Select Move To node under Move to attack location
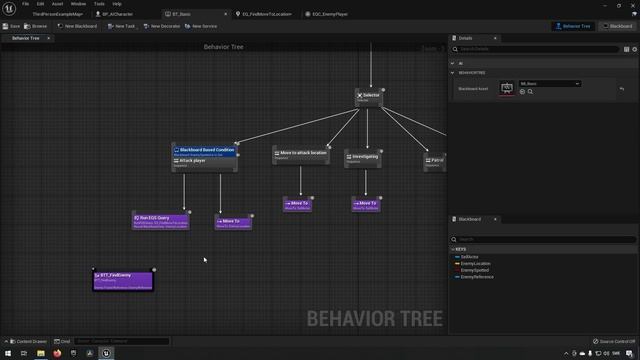Screen dimensions: 640x360 click(x=298, y=204)
